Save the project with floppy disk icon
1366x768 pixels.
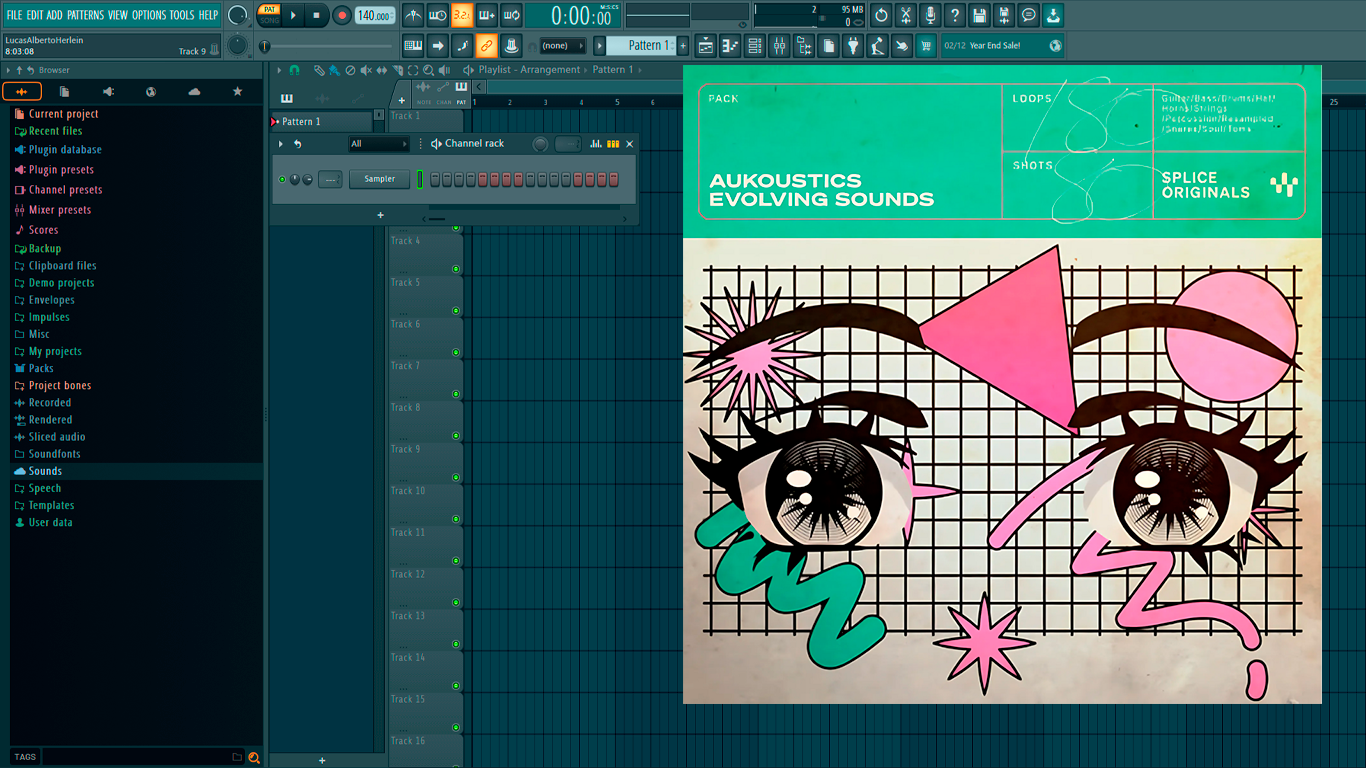point(980,15)
